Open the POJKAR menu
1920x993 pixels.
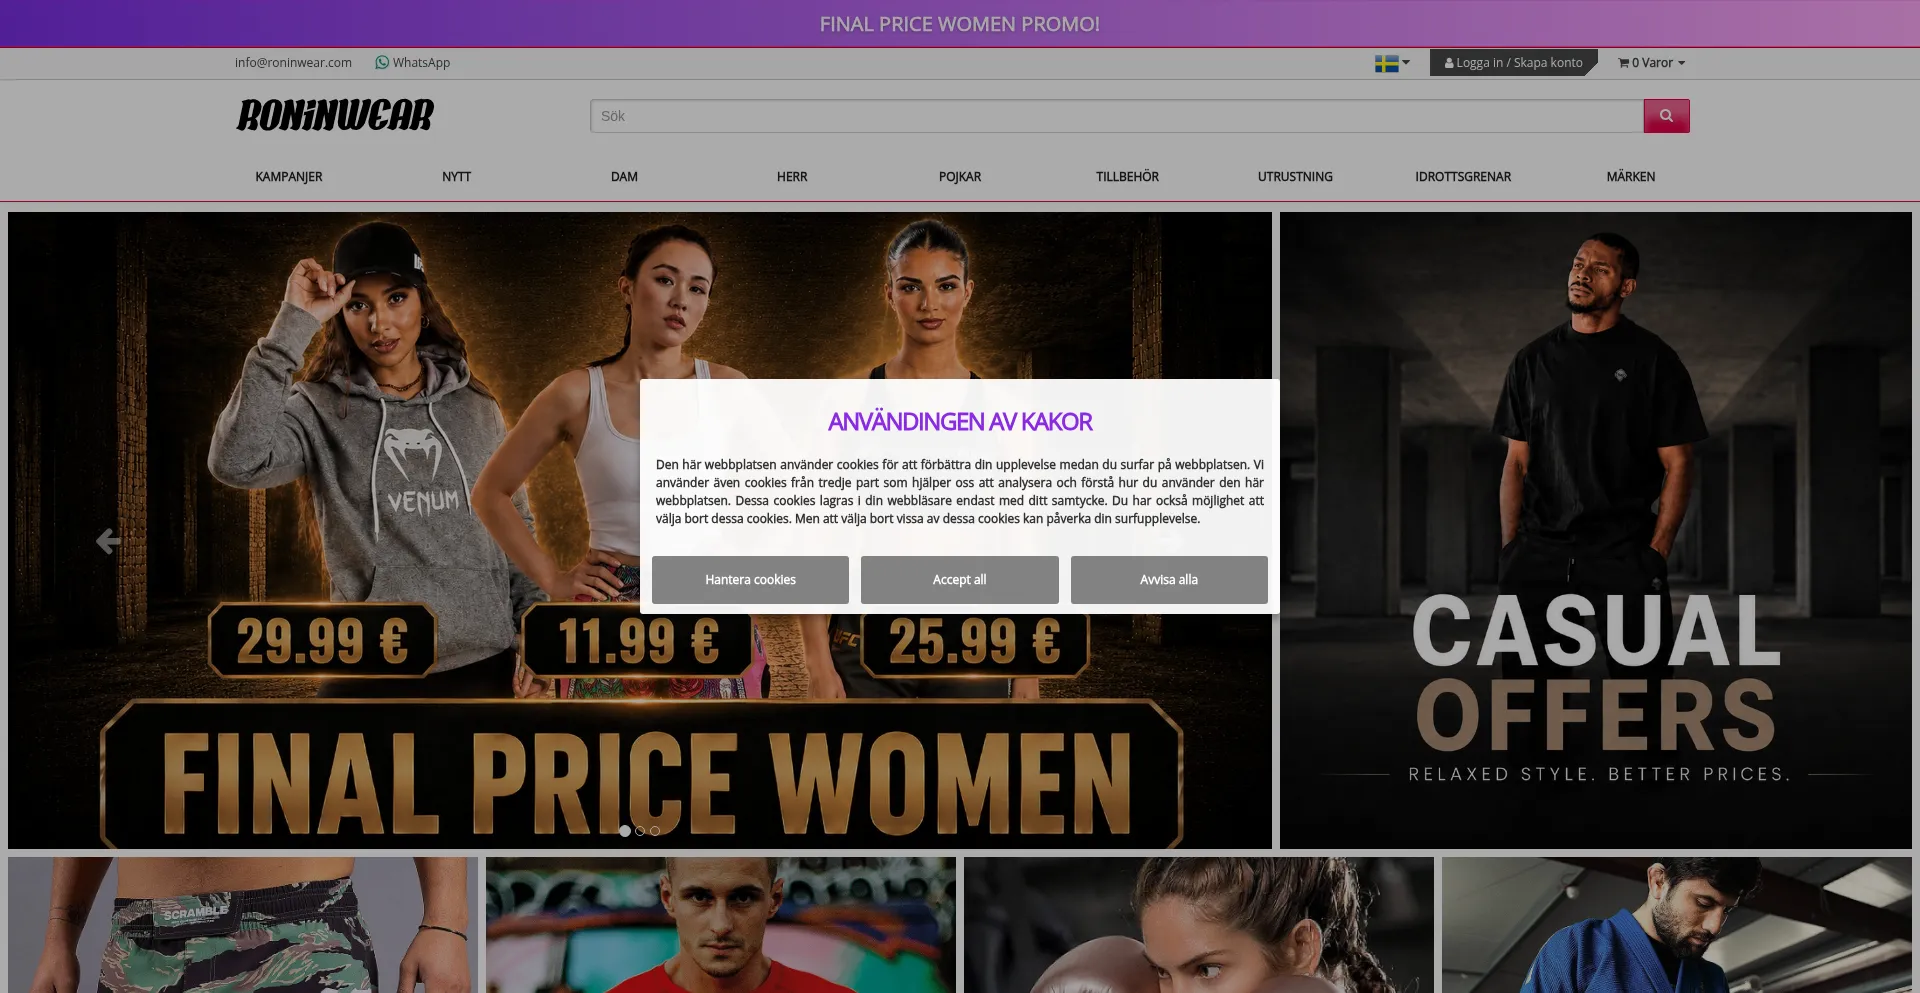click(960, 177)
